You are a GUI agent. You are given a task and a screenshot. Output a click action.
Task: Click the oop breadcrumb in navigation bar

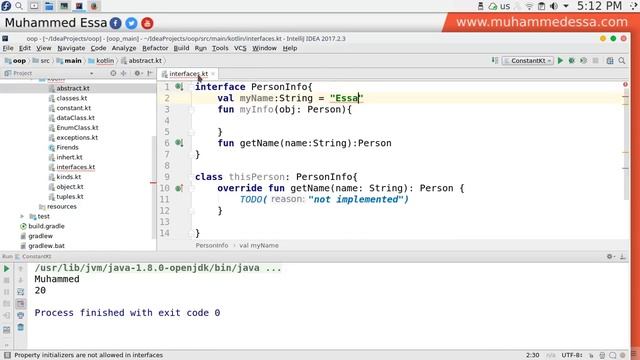pyautogui.click(x=16, y=60)
